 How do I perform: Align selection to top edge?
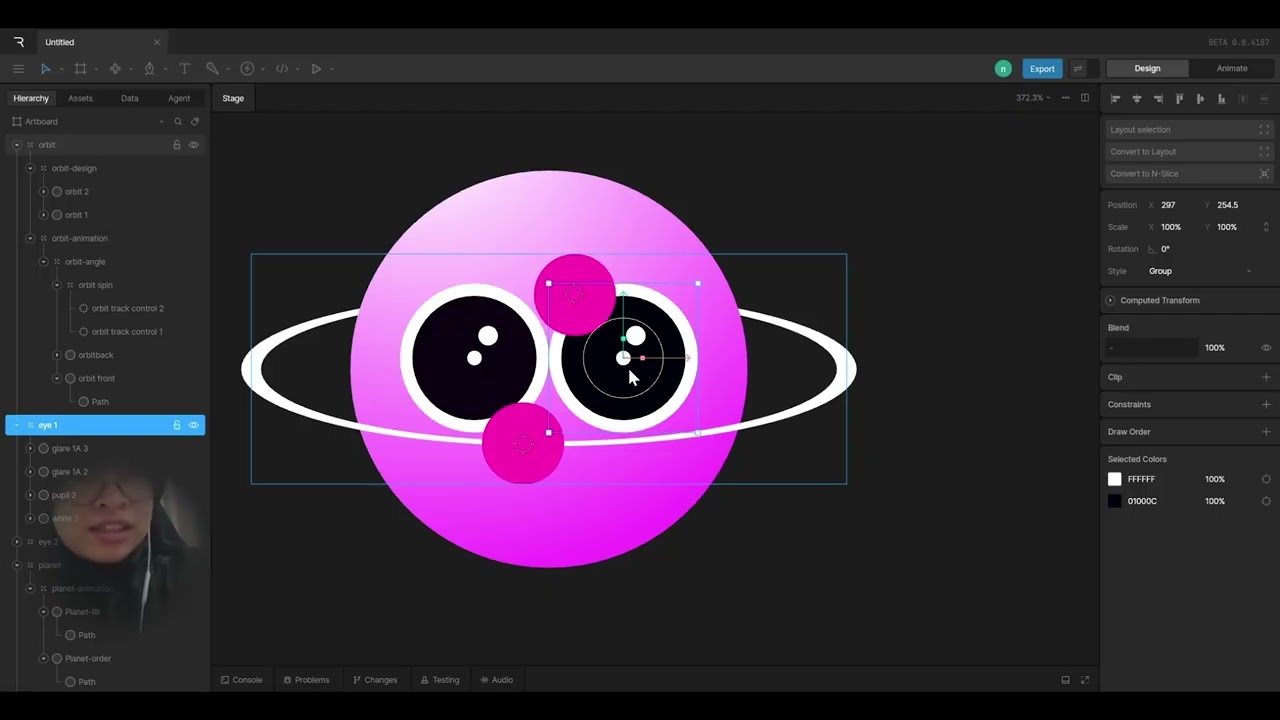[x=1179, y=99]
